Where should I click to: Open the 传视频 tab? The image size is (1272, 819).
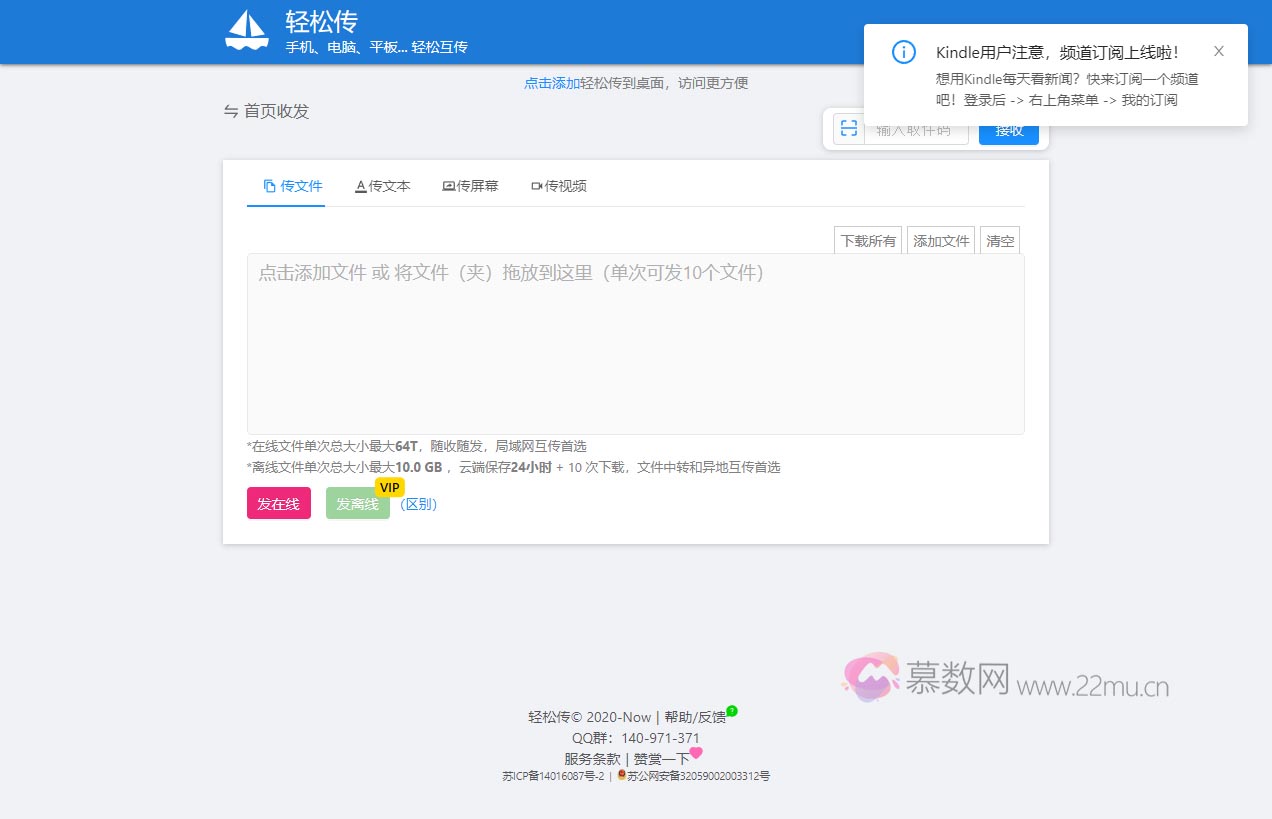pos(558,186)
